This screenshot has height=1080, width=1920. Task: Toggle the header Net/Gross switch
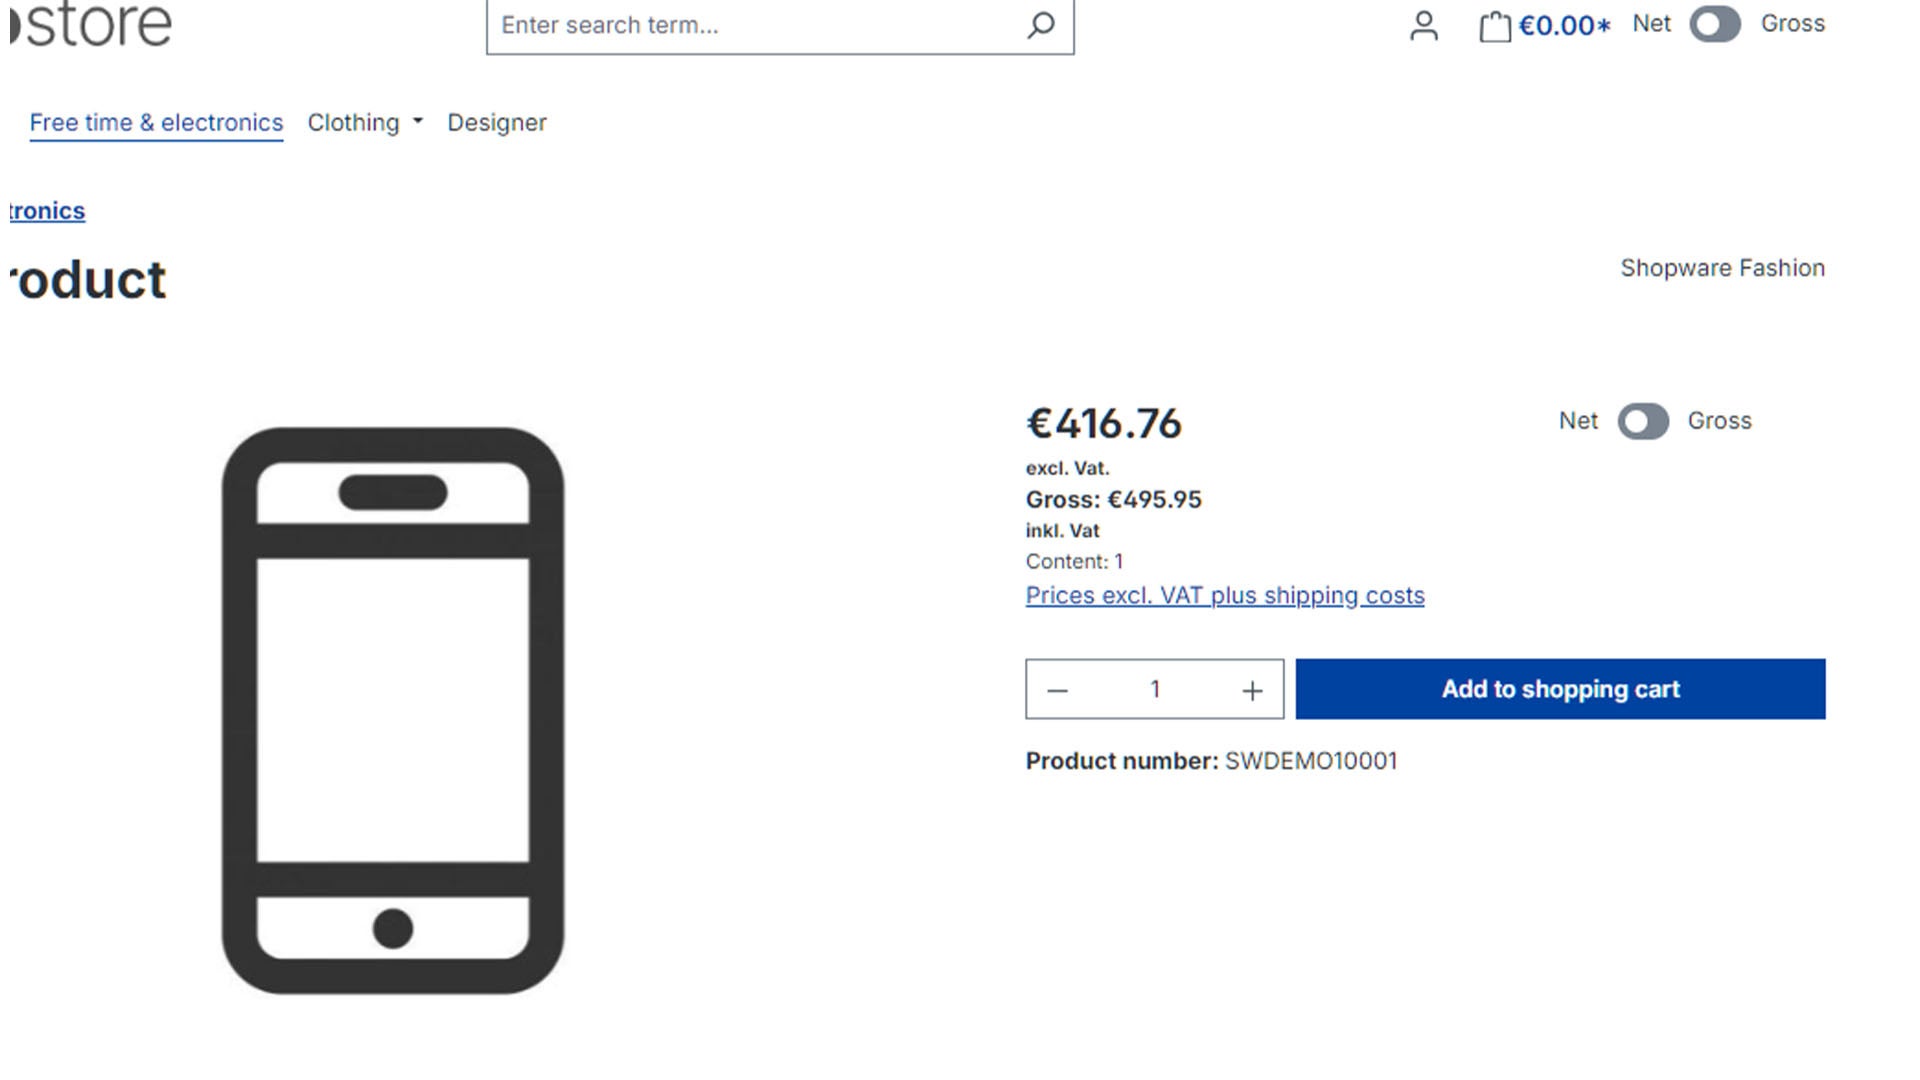click(x=1714, y=24)
